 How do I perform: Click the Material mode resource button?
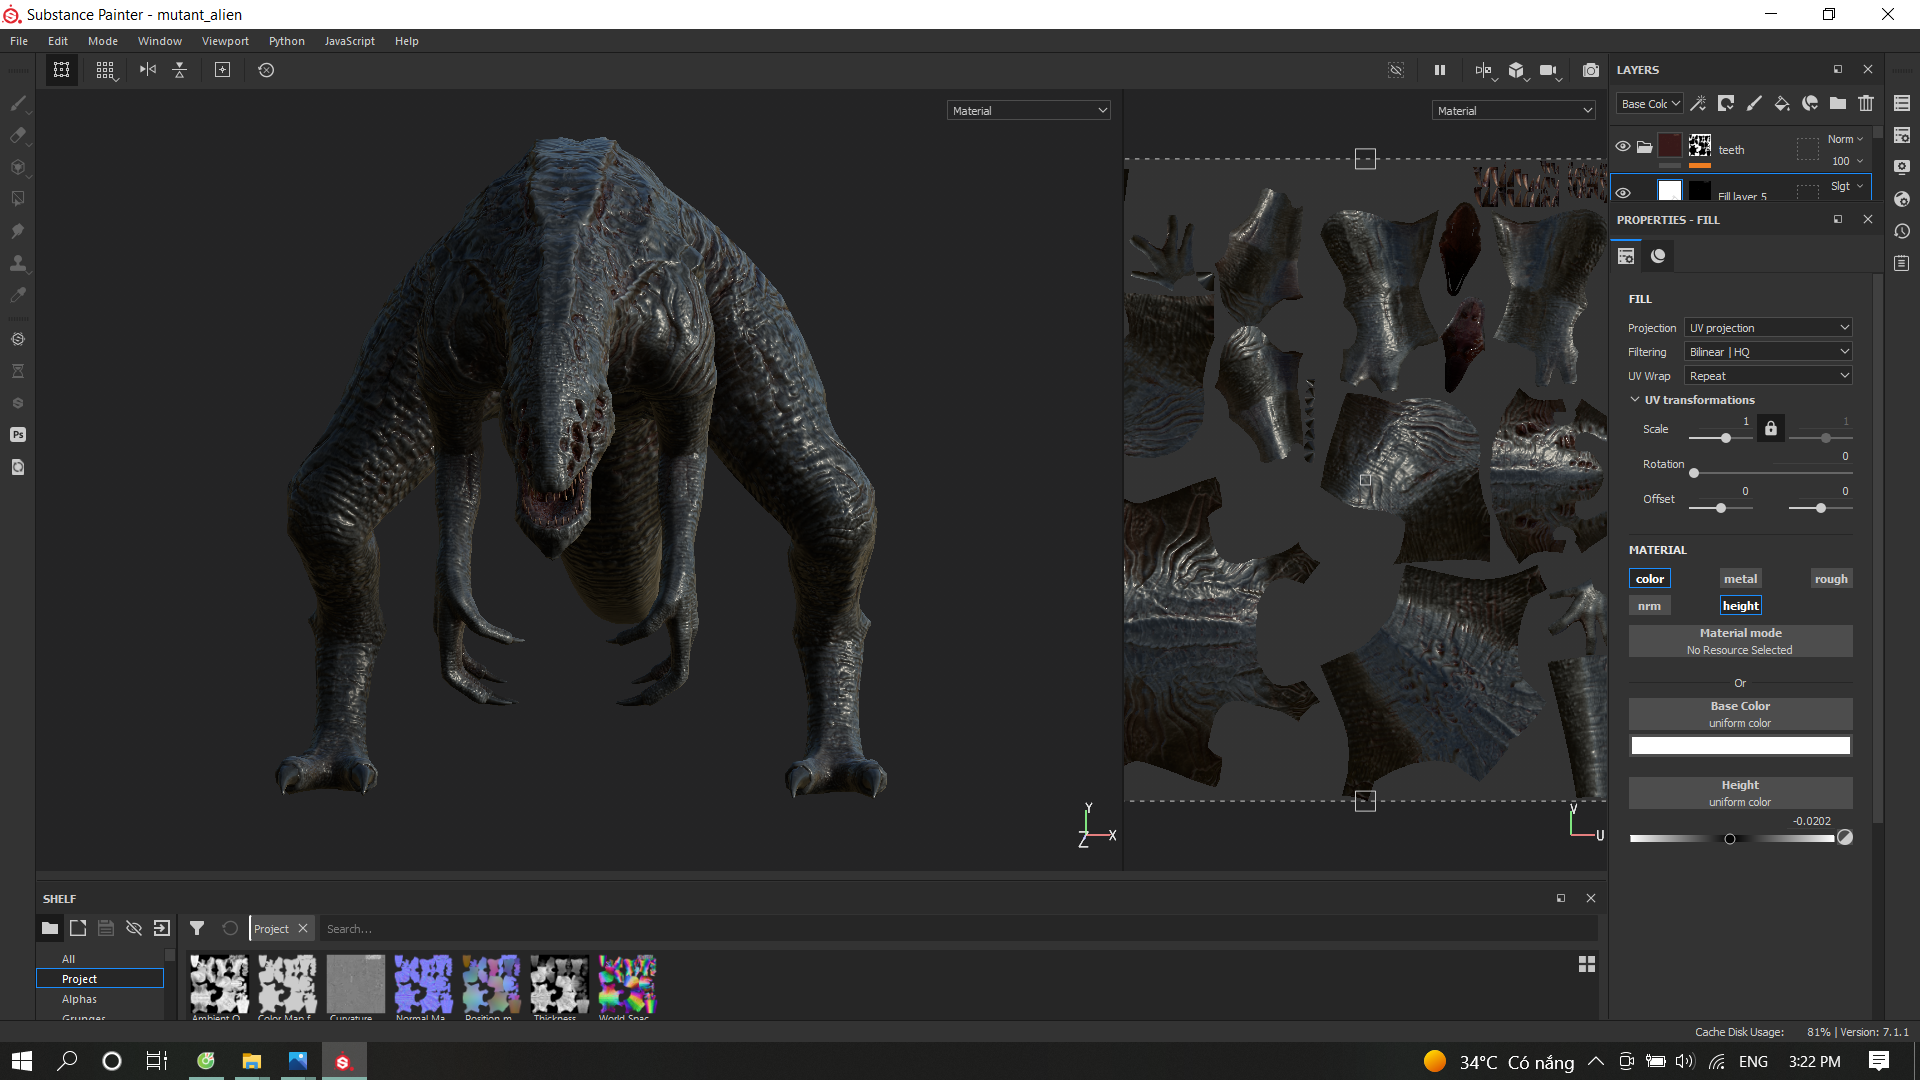(x=1740, y=641)
